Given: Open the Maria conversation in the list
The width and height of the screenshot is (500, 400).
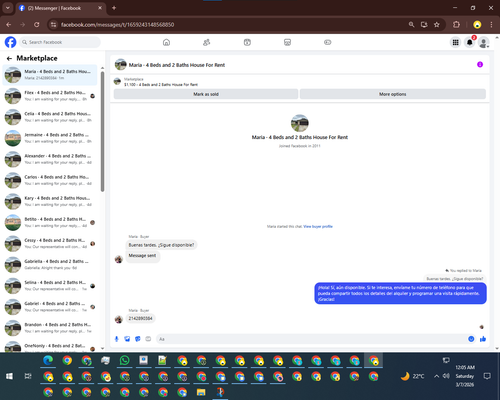Looking at the screenshot, I should pos(50,75).
